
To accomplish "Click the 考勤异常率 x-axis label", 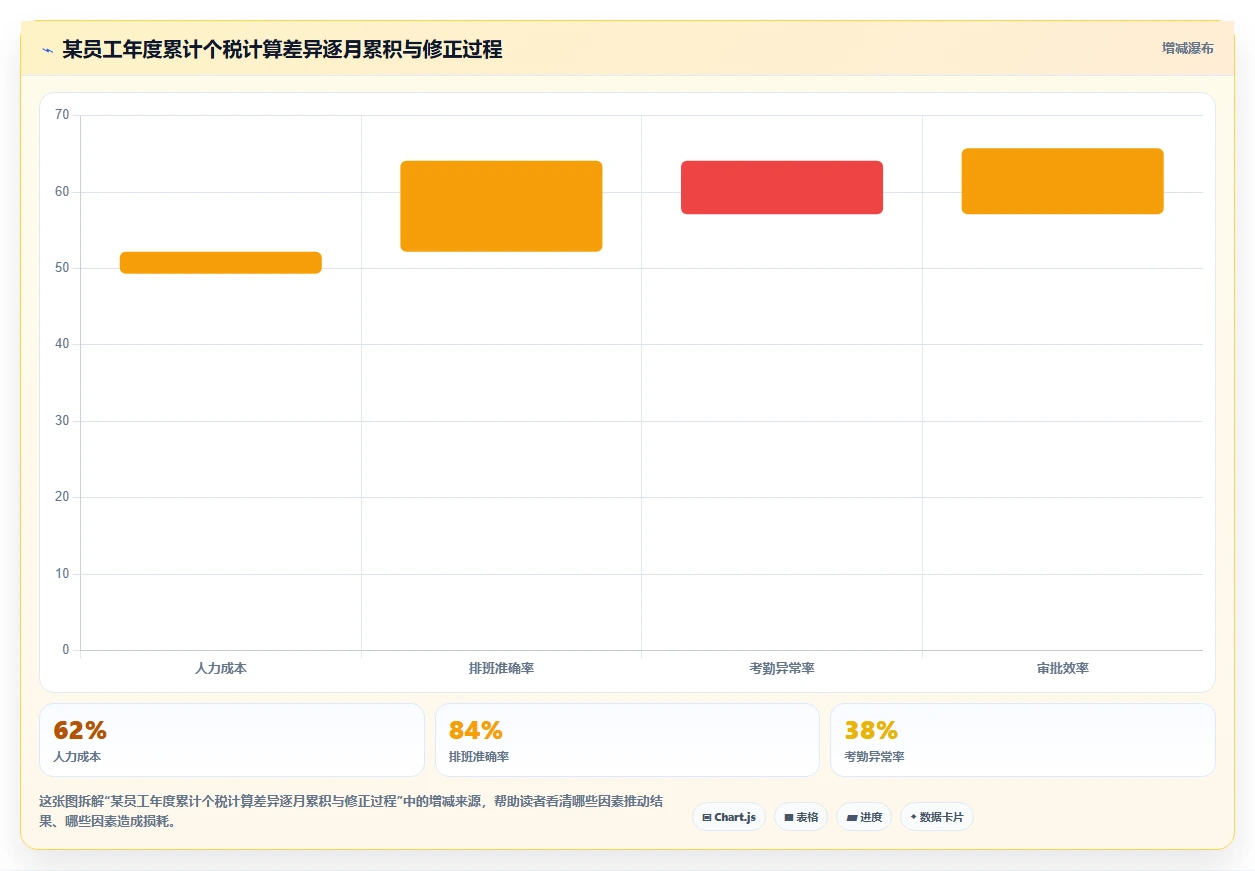I will click(x=782, y=668).
